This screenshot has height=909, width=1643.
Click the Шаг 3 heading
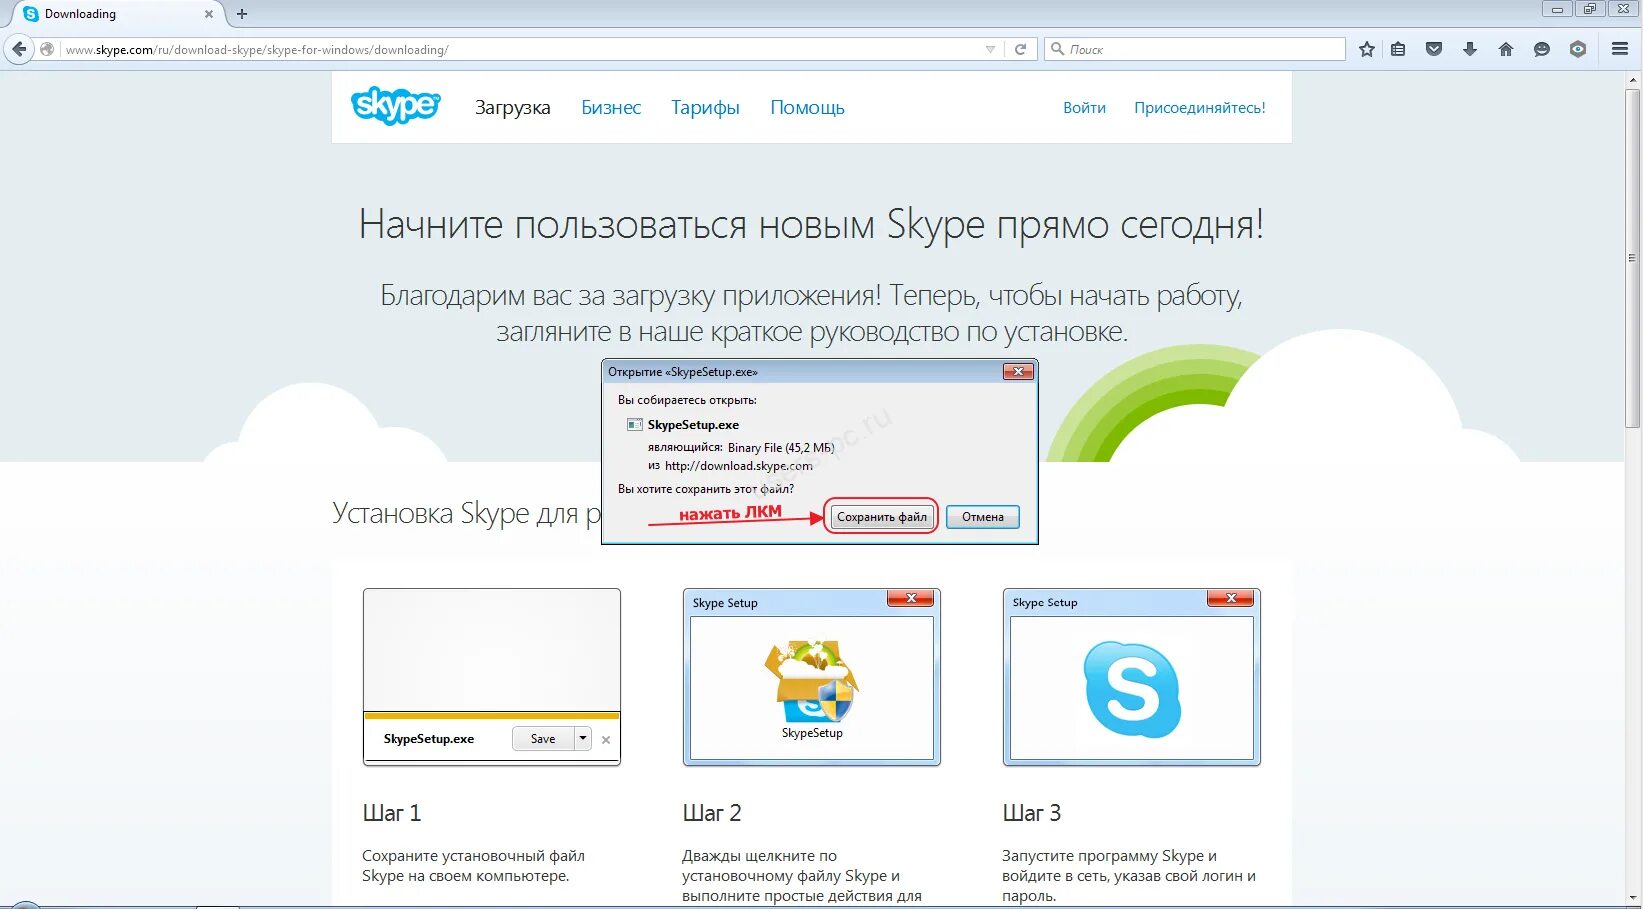tap(1031, 813)
